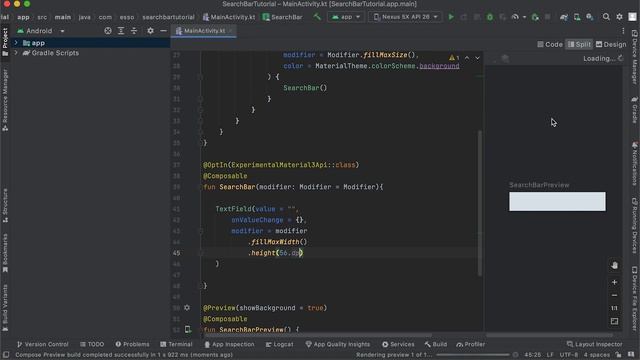Screen dimensions: 640x360
Task: Switch editor to Split view mode
Action: pos(579,44)
